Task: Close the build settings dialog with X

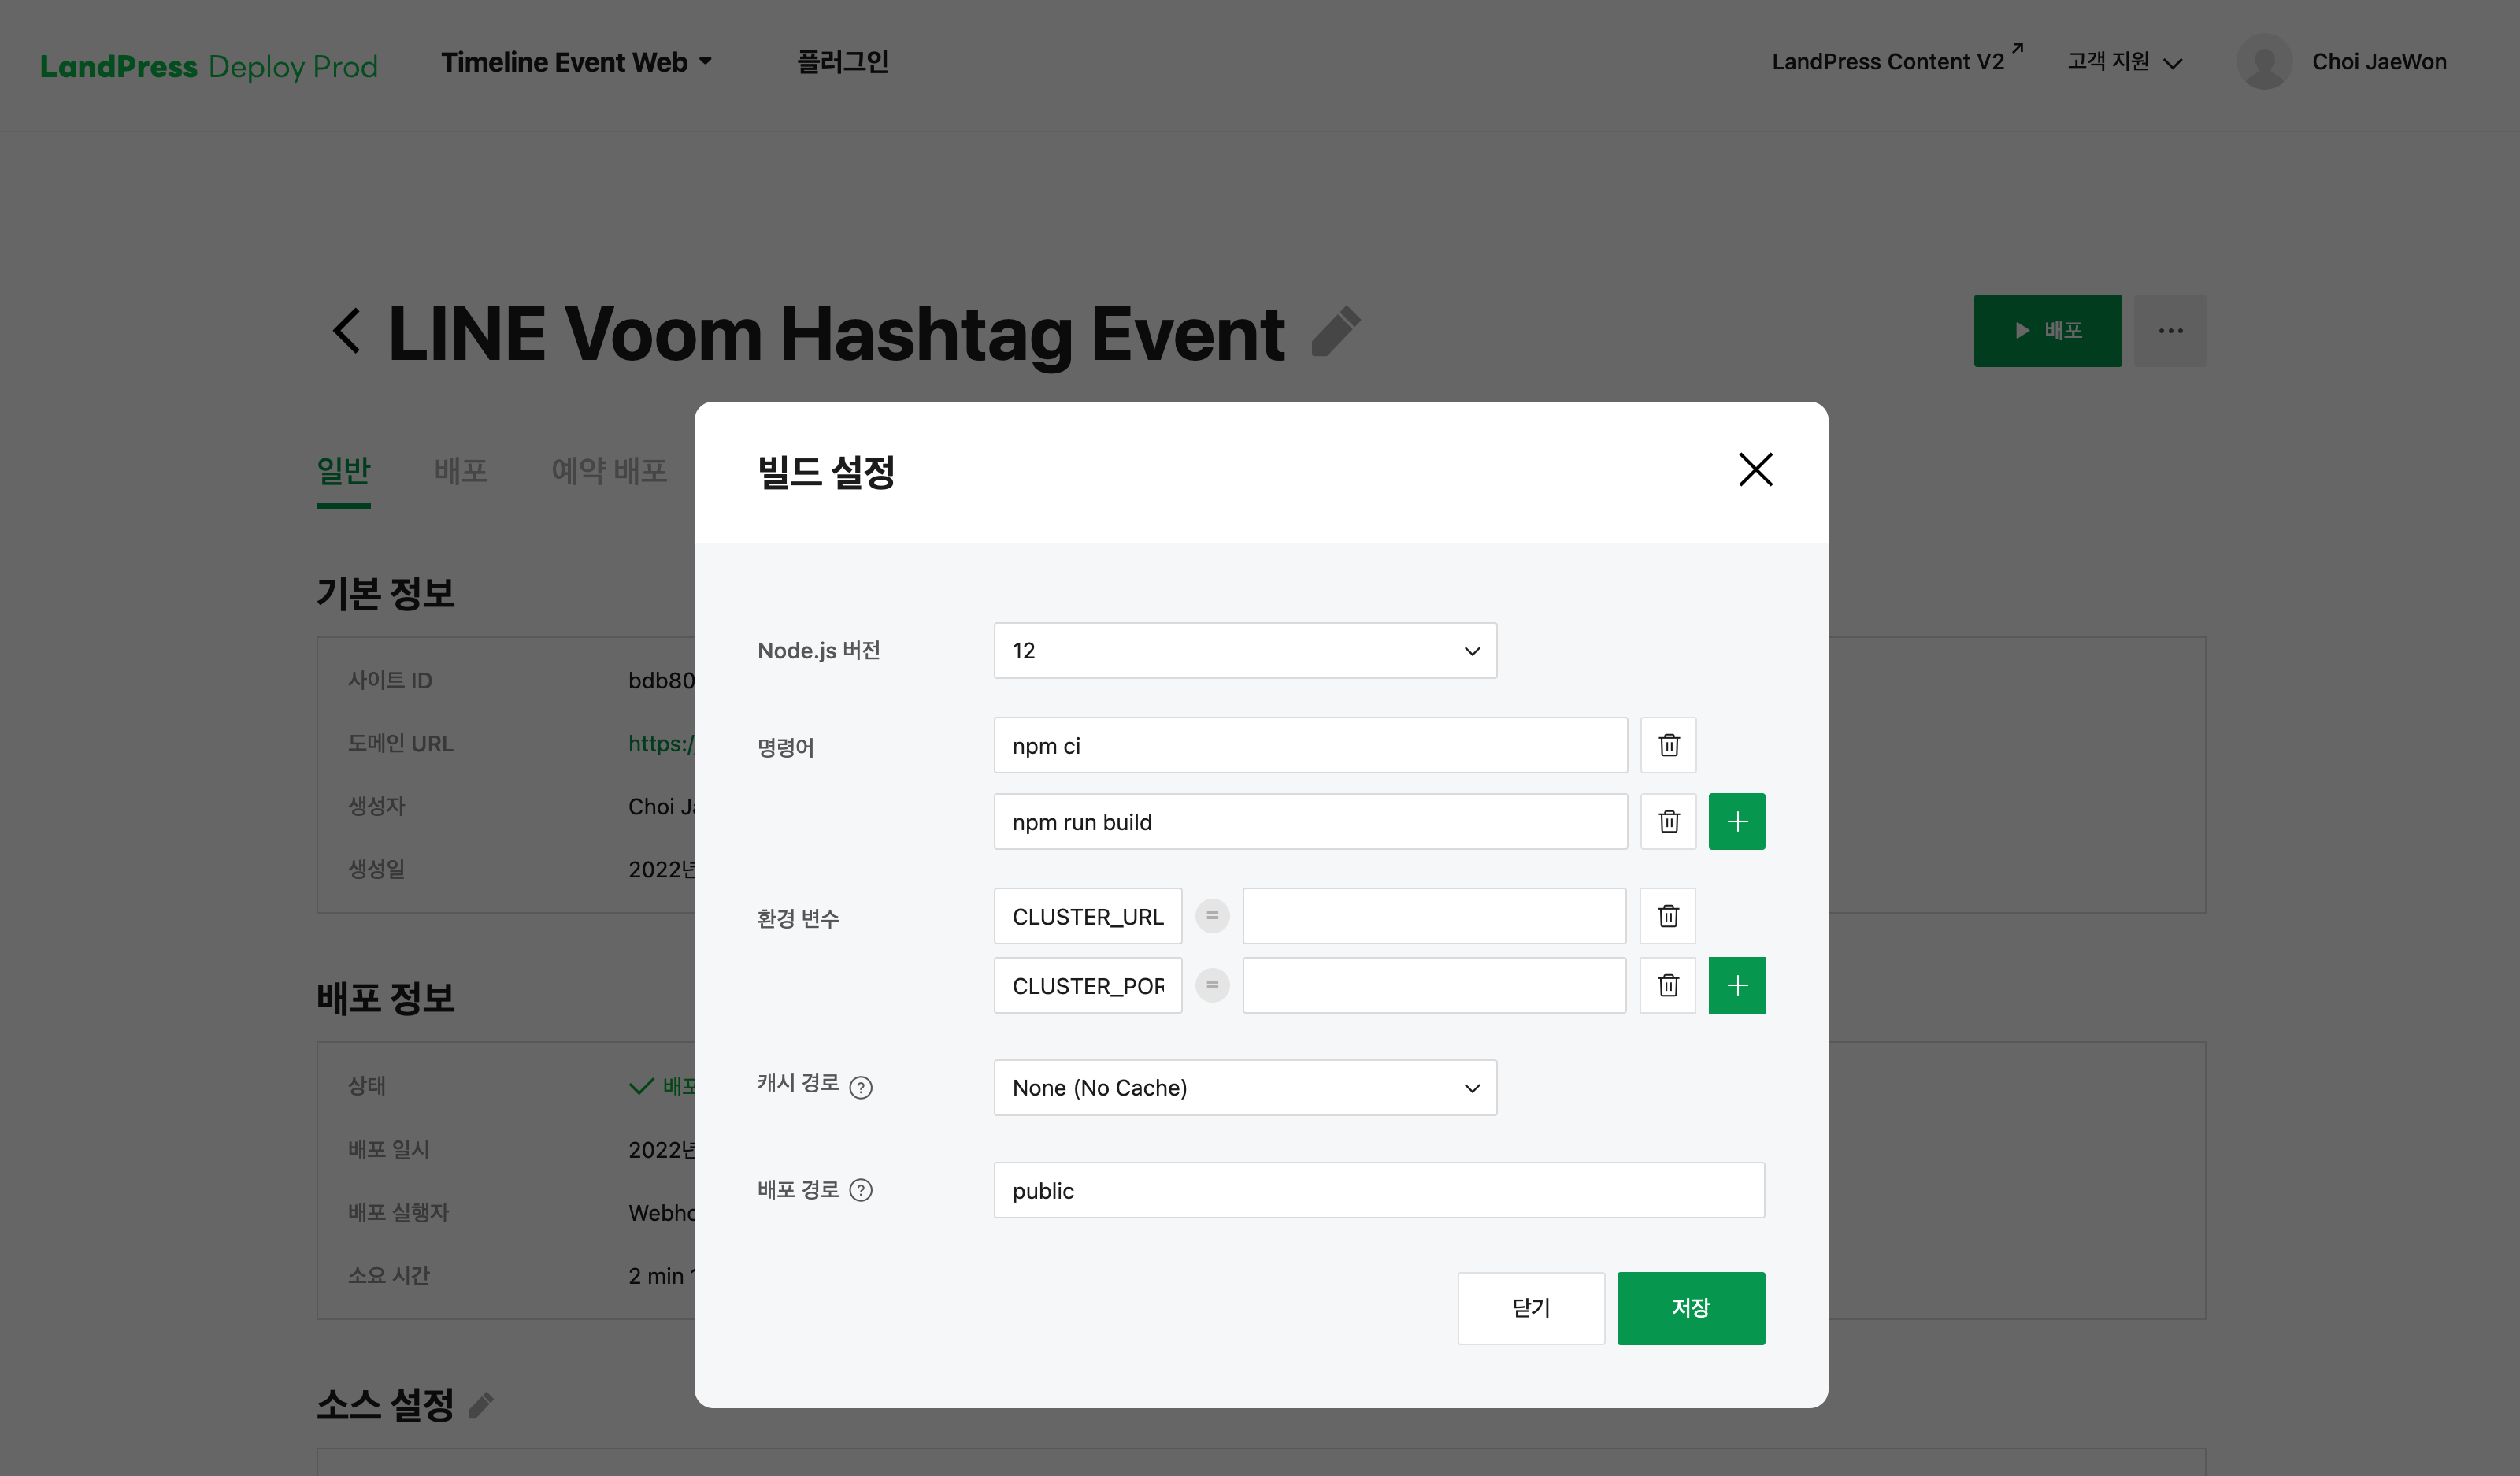Action: [x=1755, y=469]
